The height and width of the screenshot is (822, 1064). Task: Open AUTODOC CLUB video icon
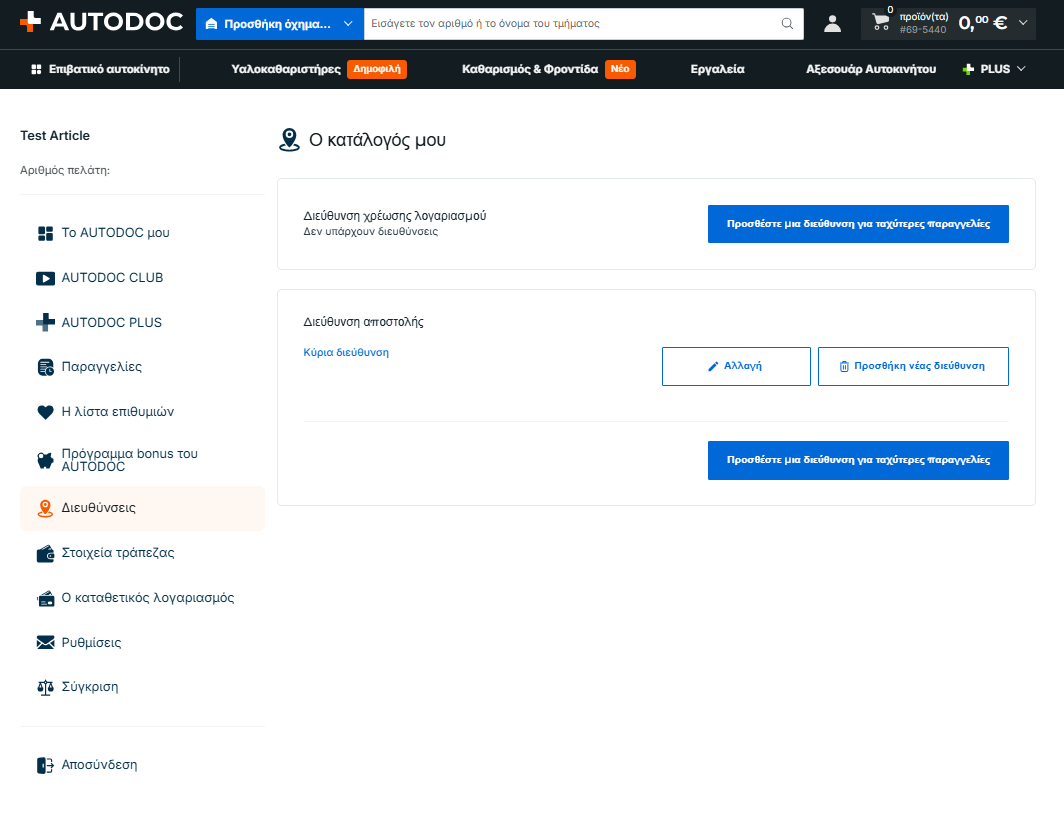45,278
